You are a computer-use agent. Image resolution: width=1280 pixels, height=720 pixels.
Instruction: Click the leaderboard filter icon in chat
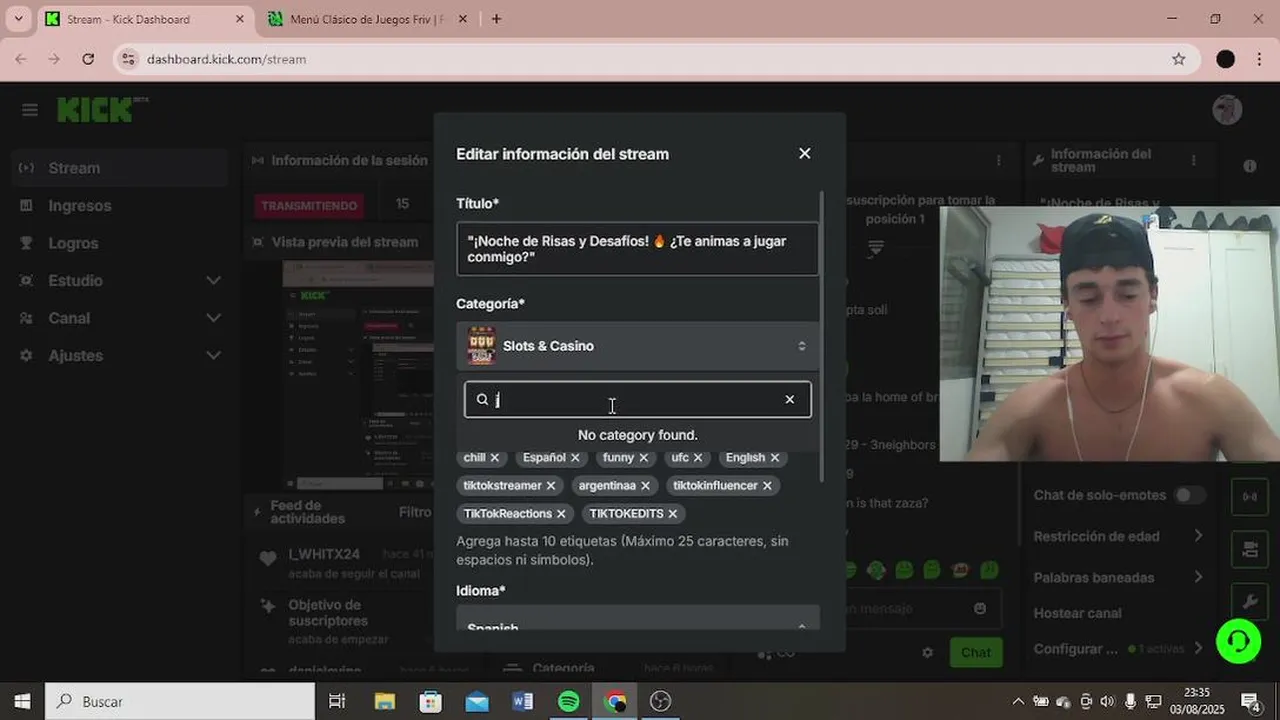[x=875, y=248]
